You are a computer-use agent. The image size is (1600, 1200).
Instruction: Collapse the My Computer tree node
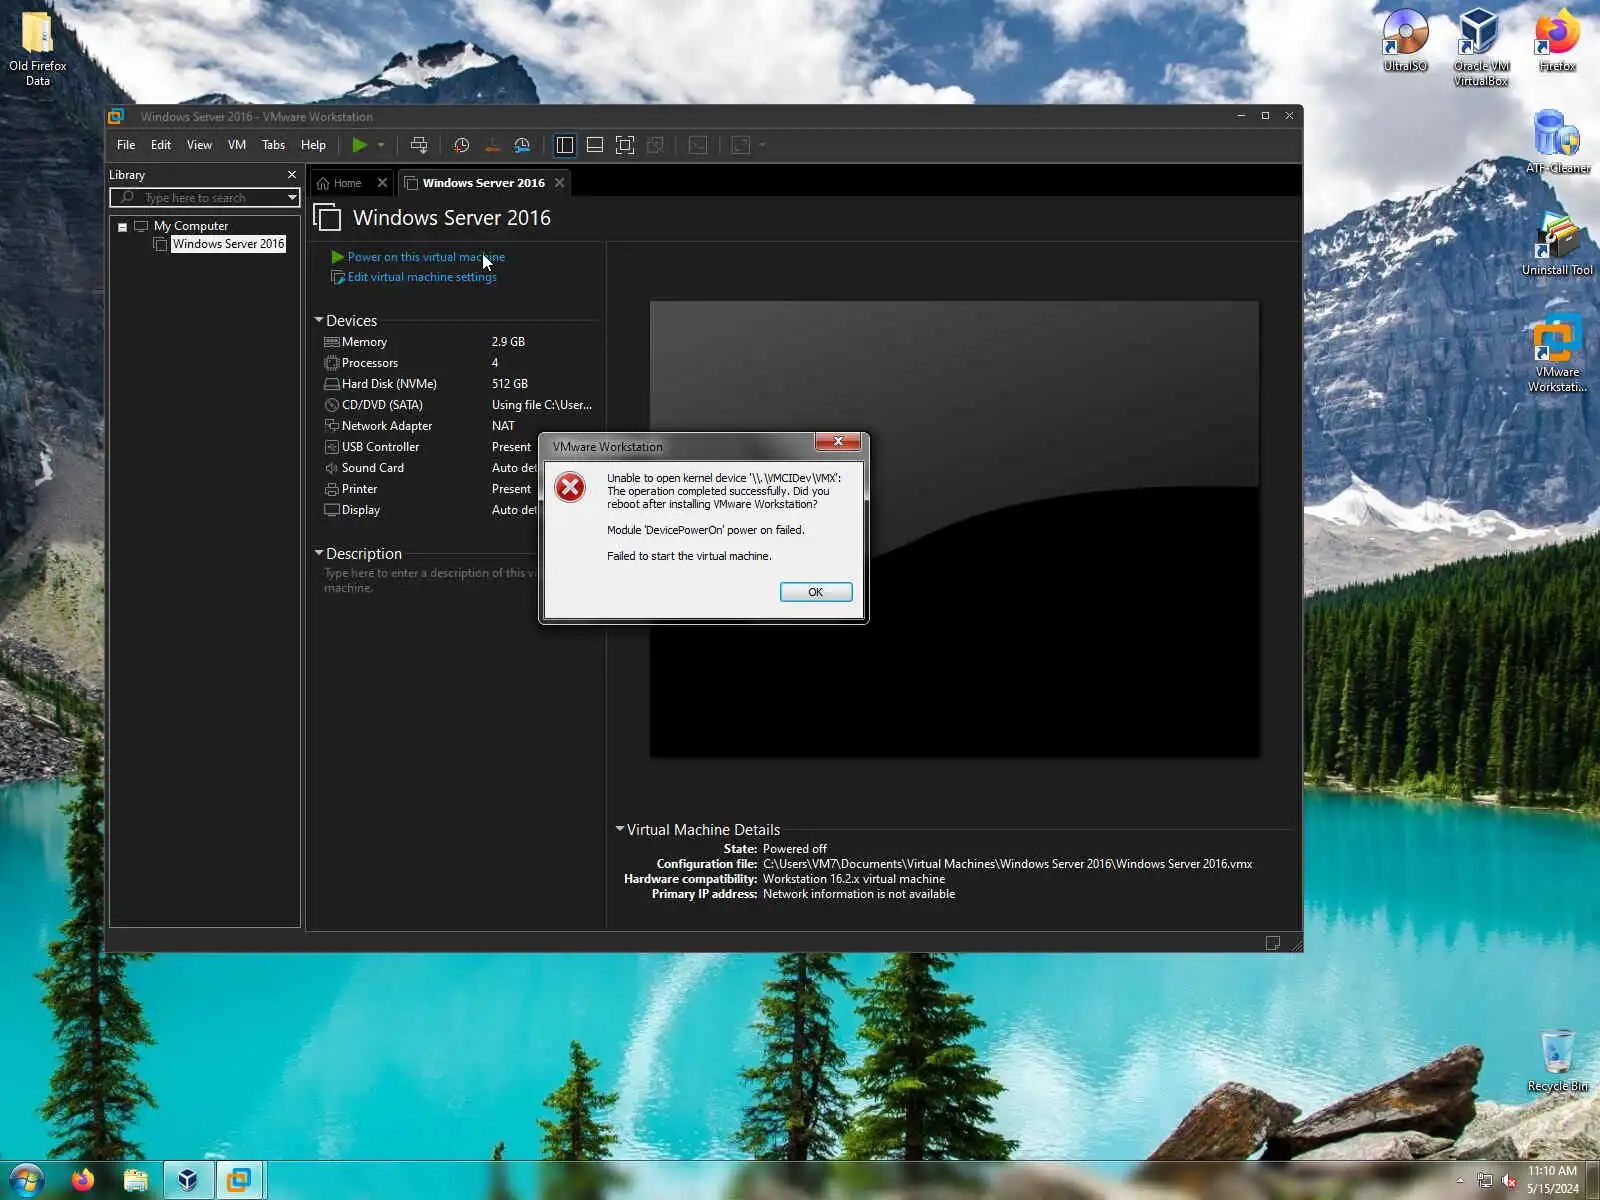click(x=123, y=227)
